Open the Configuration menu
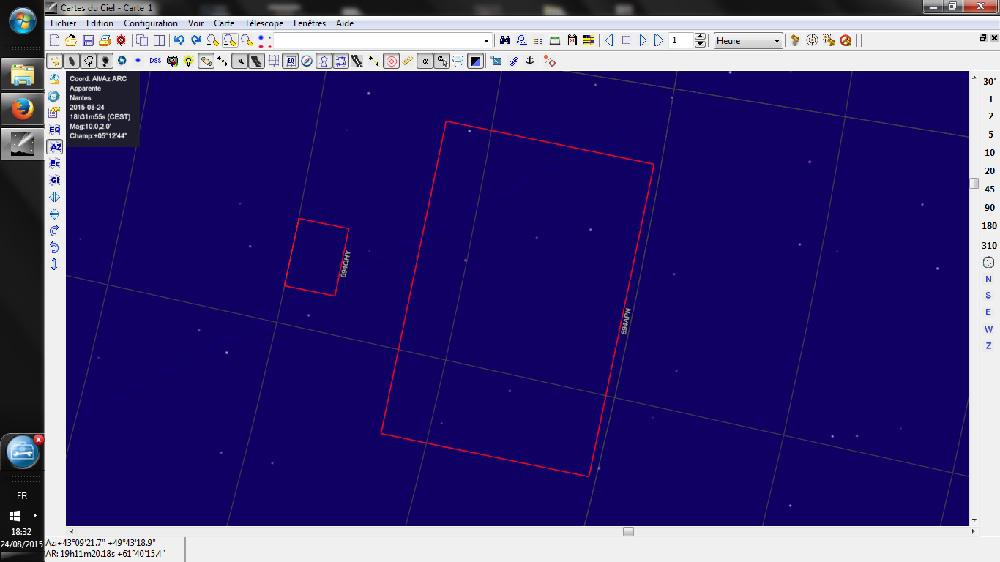The width and height of the screenshot is (1000, 562). [151, 24]
